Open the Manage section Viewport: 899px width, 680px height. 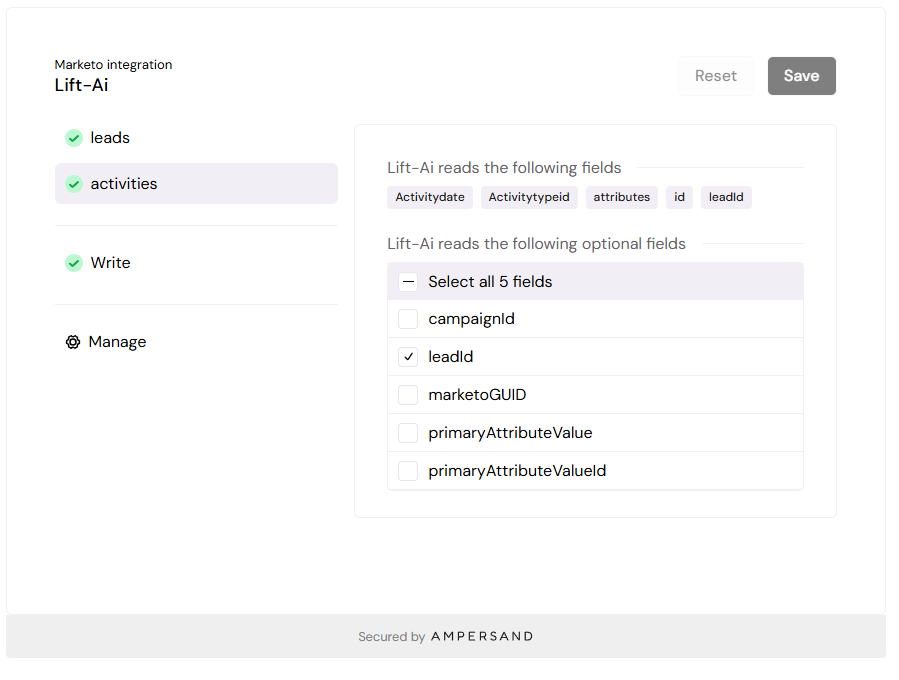(196, 342)
